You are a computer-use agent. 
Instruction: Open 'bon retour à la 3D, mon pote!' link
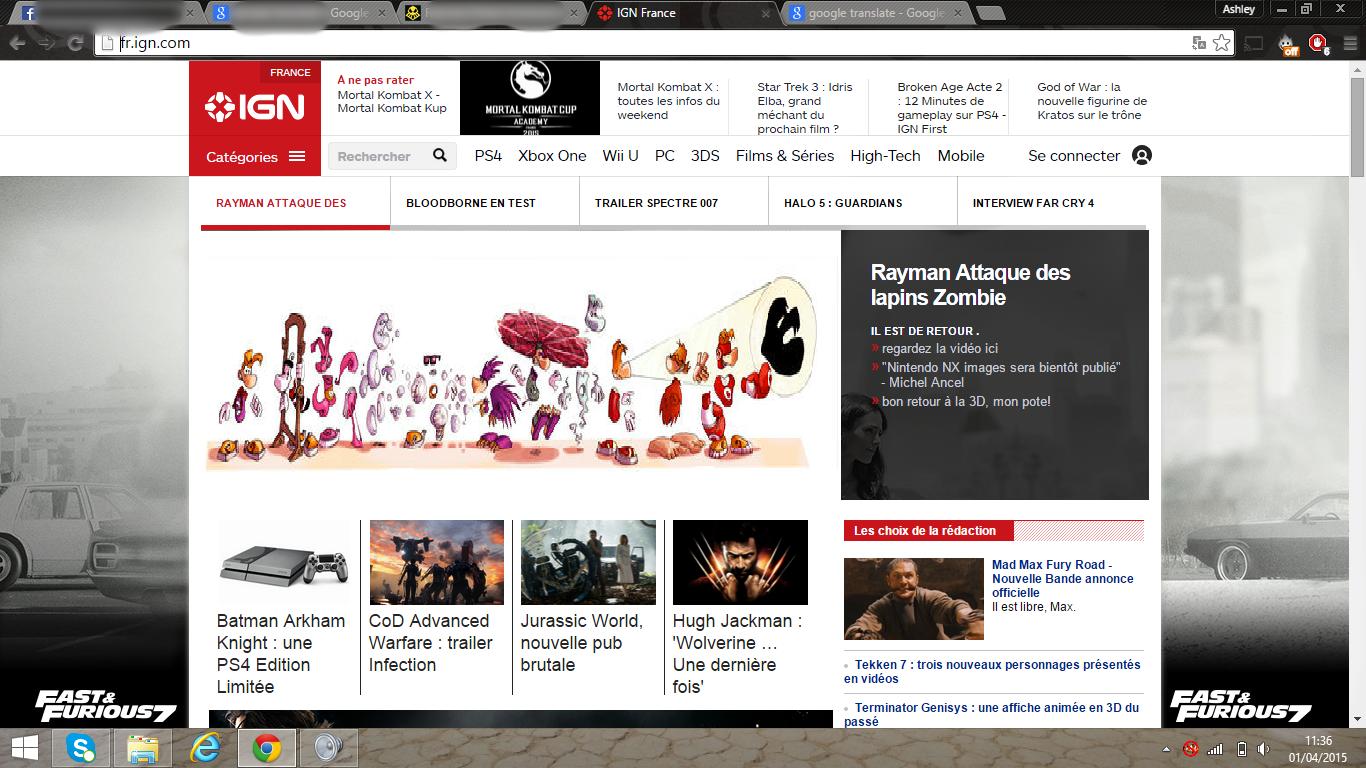[x=966, y=401]
